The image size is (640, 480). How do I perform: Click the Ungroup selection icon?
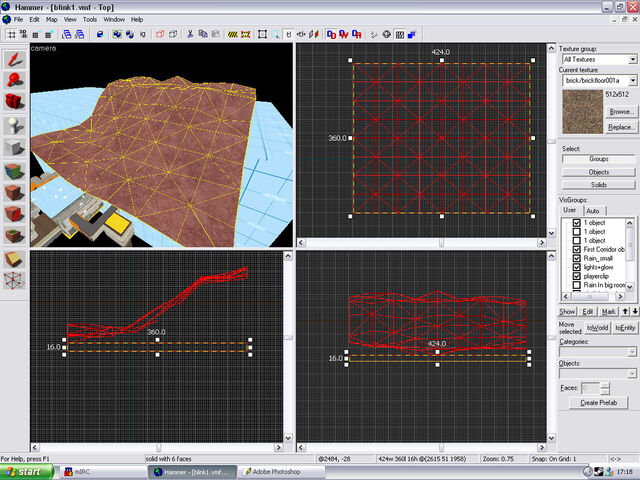click(x=130, y=35)
